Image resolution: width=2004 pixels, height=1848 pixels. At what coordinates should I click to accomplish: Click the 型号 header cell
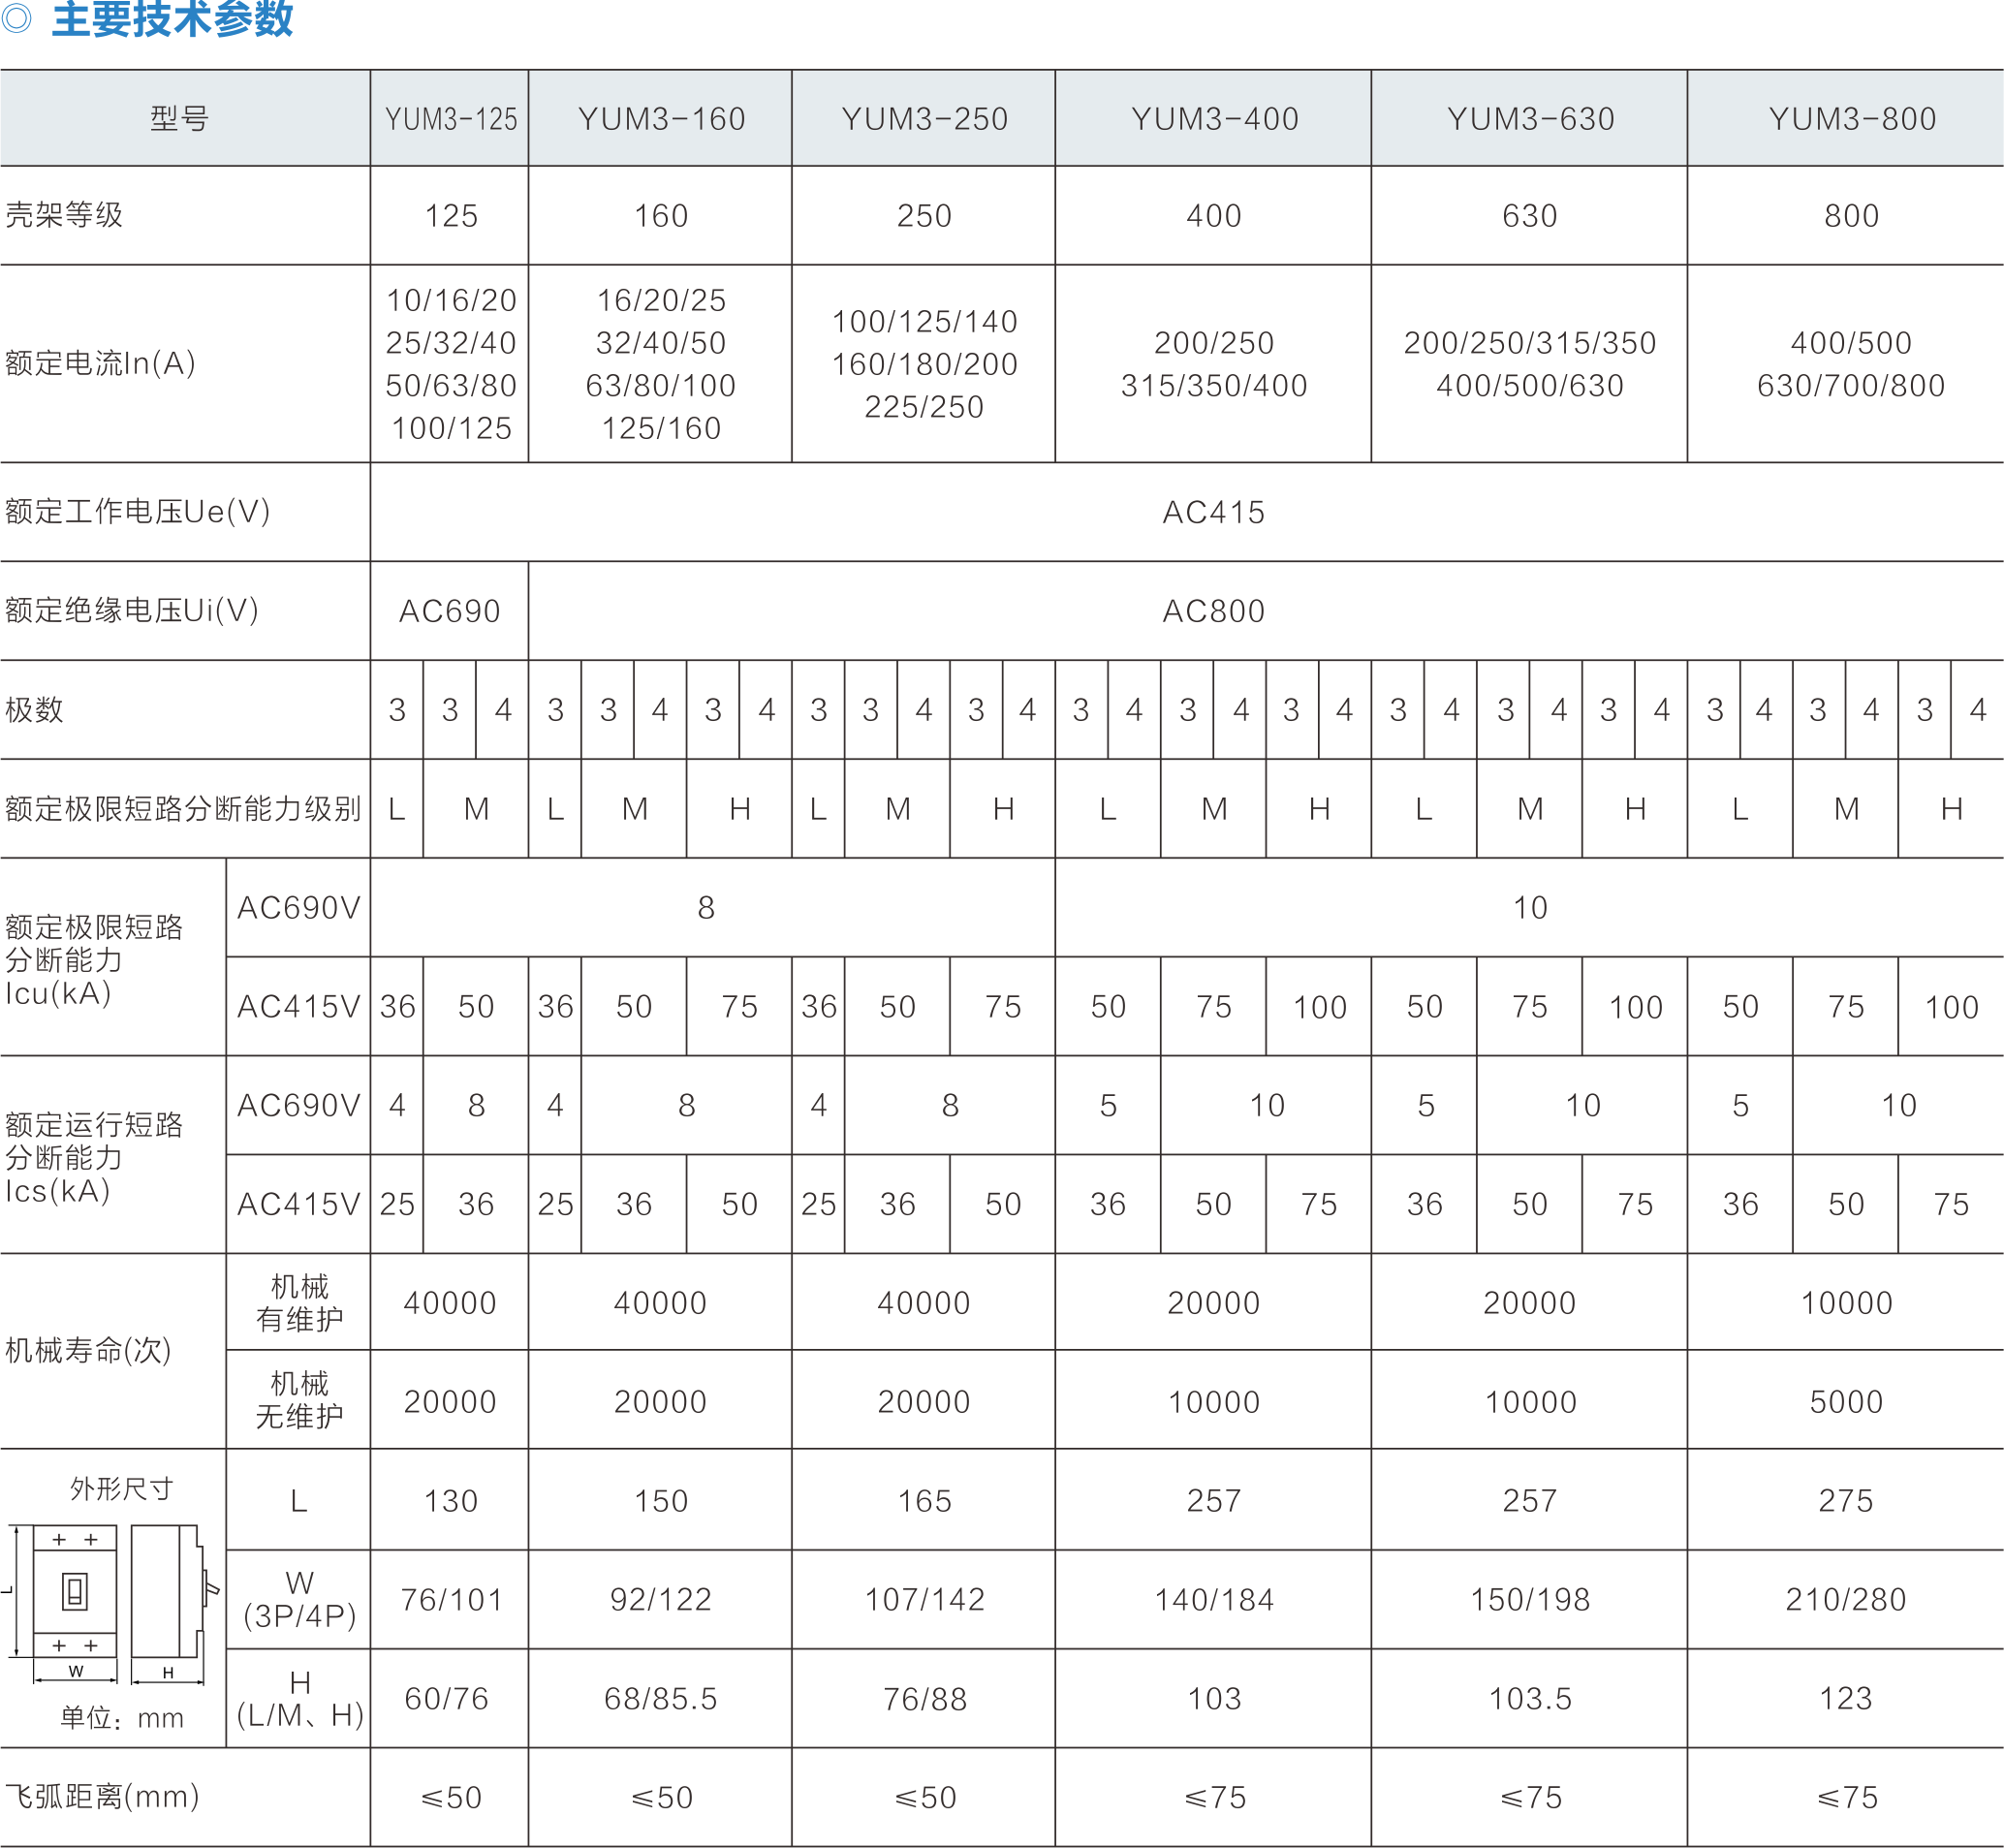[180, 119]
